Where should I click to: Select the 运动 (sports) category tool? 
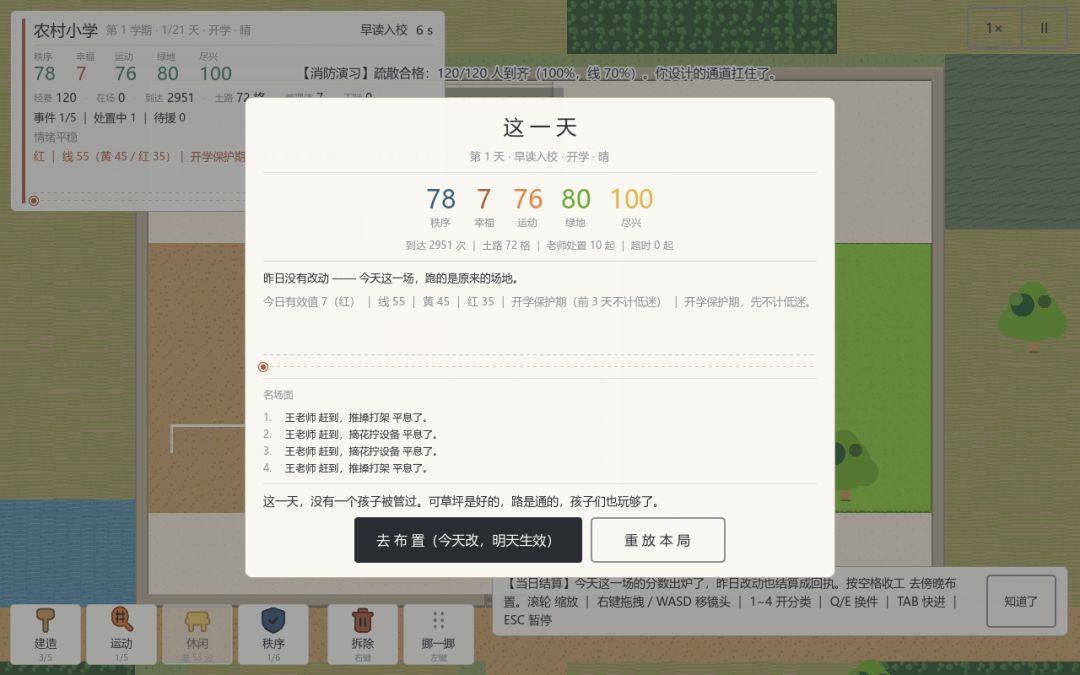tap(121, 634)
